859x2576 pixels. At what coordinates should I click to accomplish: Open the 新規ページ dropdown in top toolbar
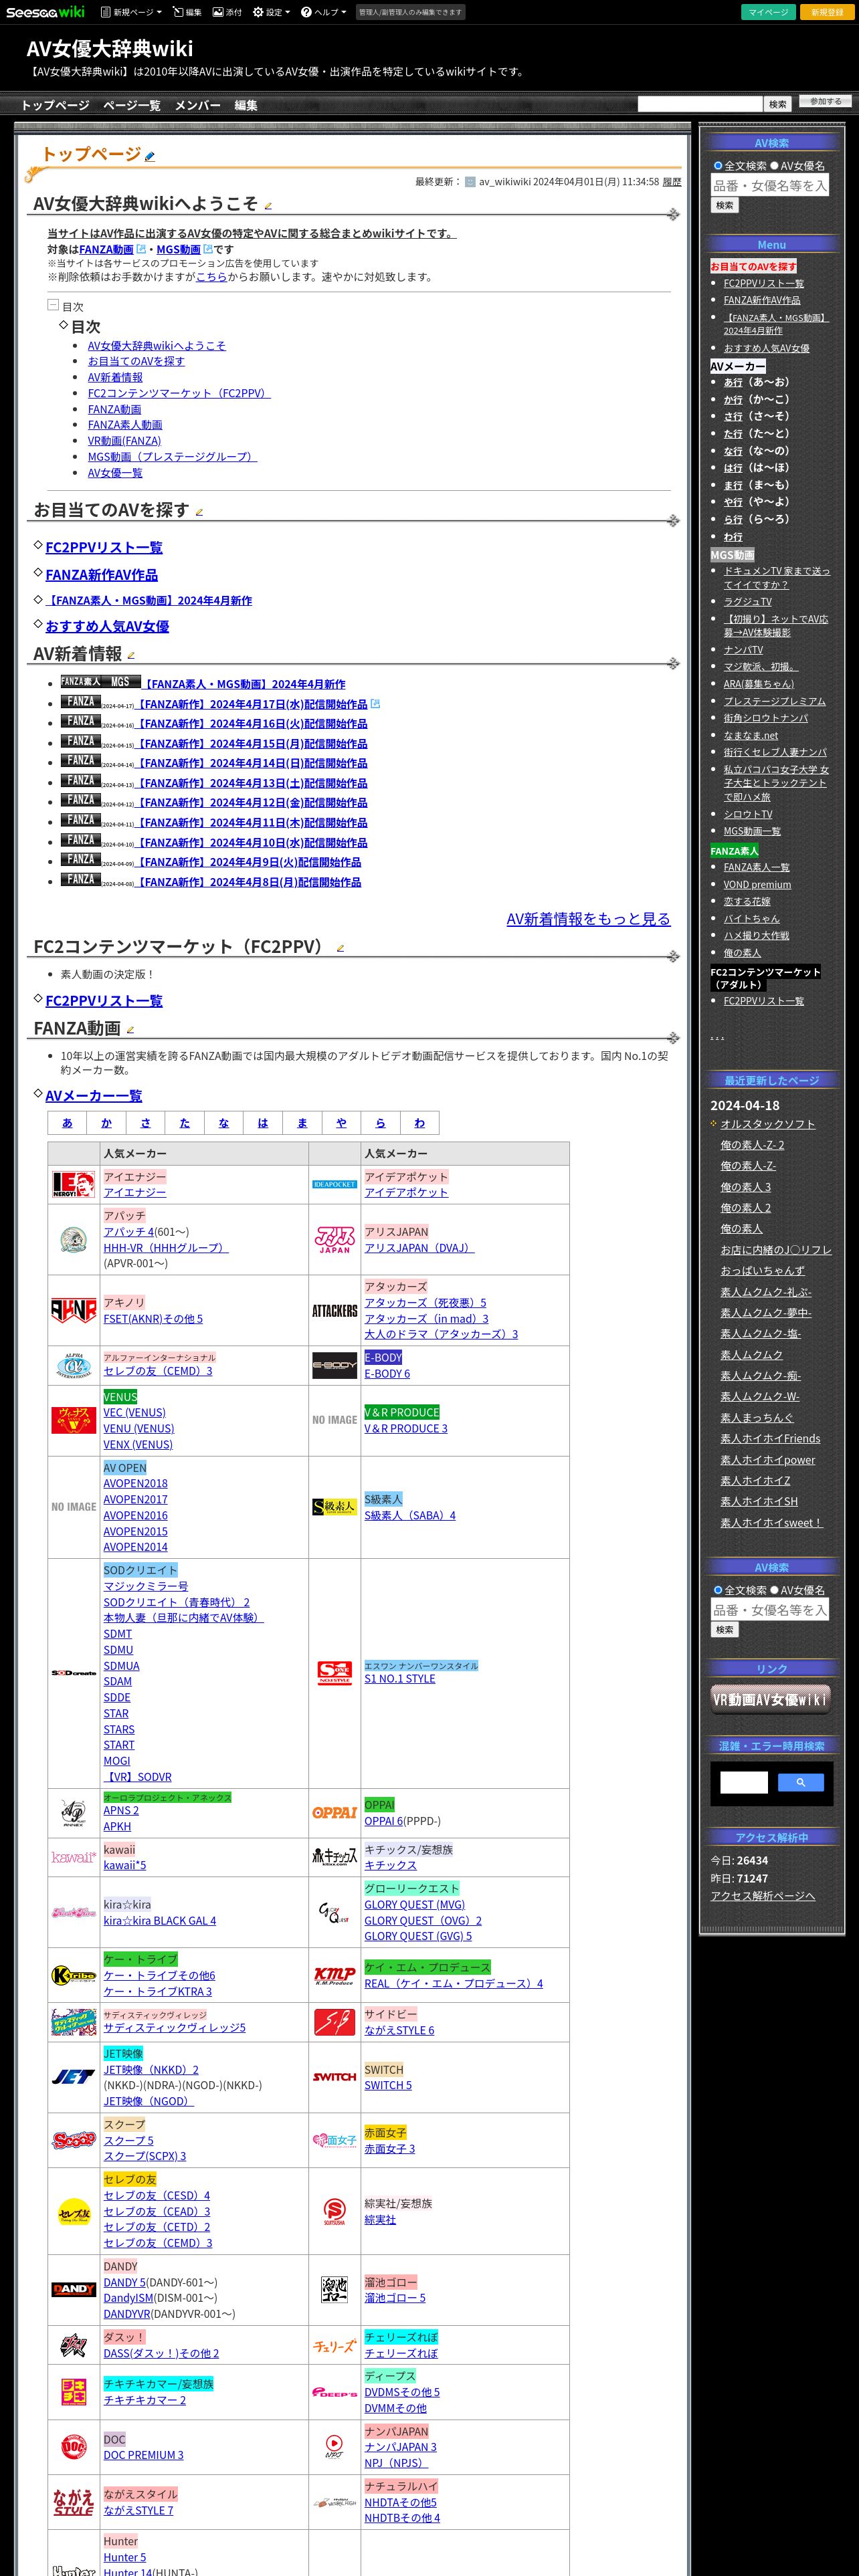131,12
